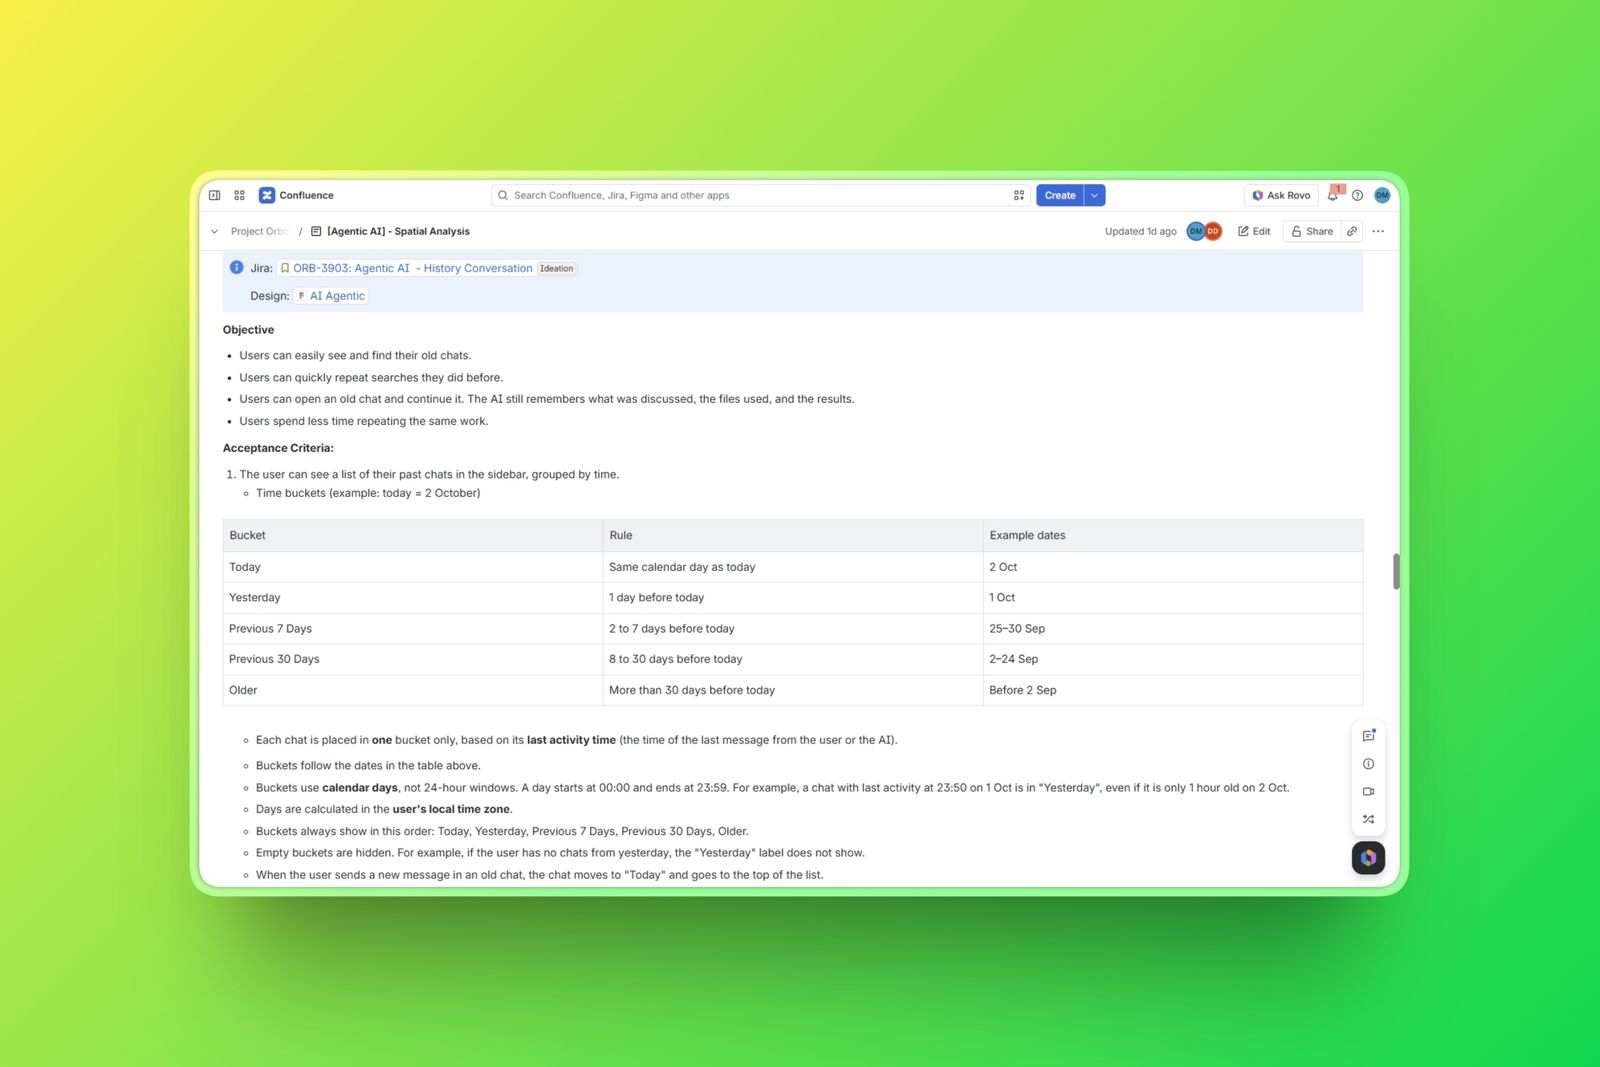
Task: Click the Example dates column header
Action: [1173, 535]
